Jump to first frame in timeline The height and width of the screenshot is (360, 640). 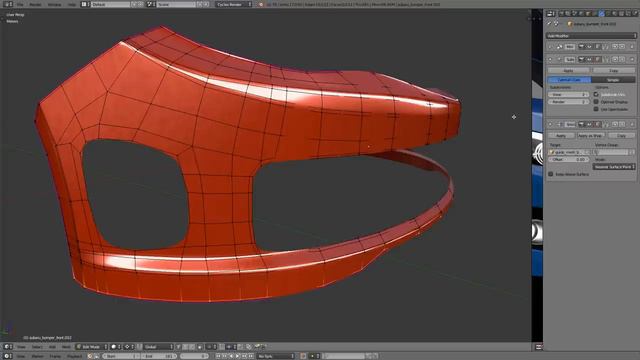tap(218, 356)
